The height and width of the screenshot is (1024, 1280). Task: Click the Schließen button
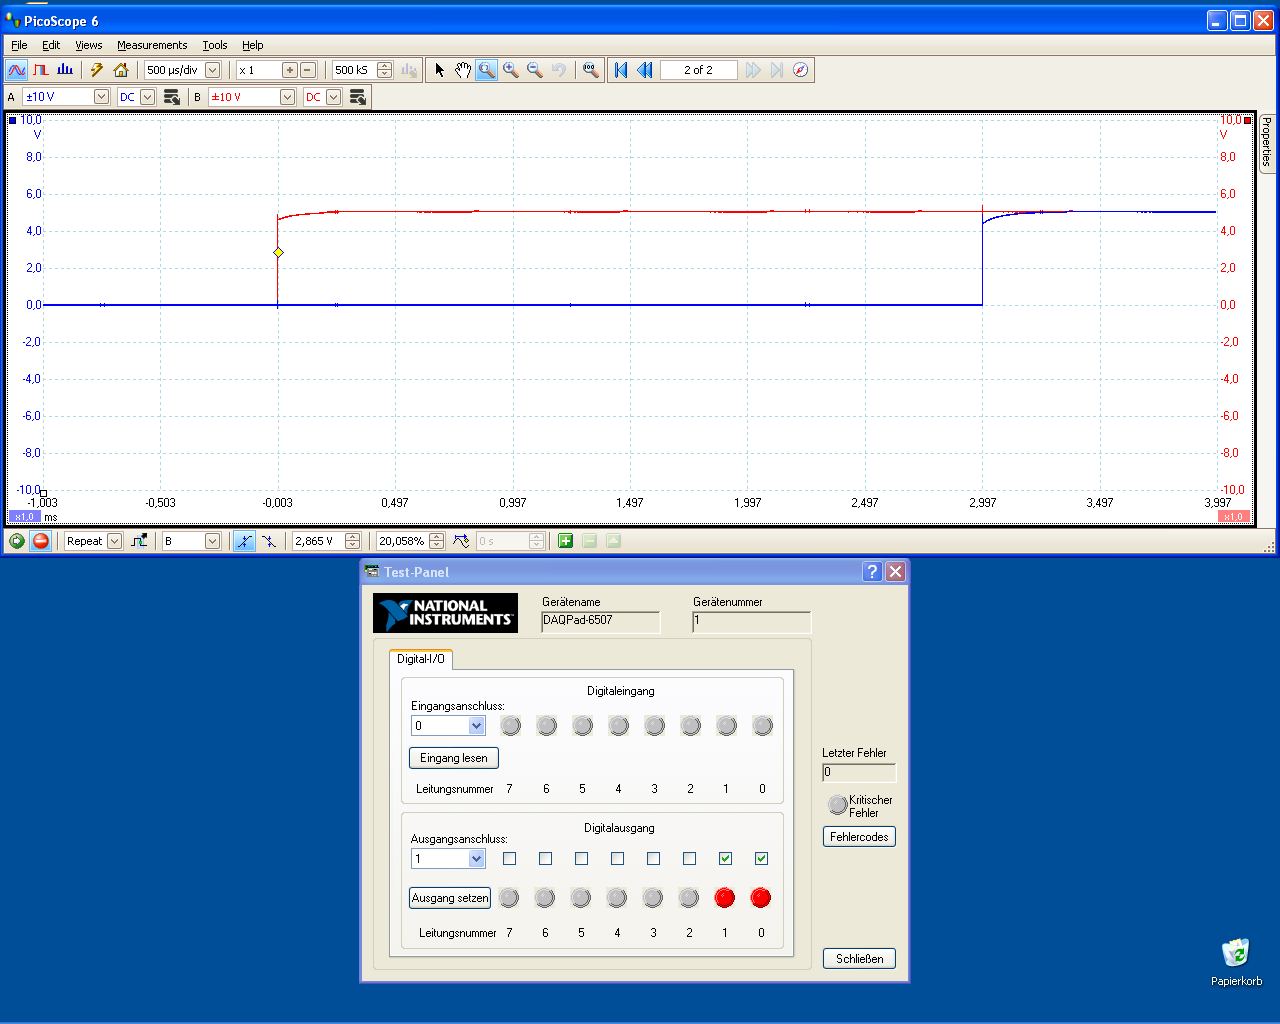click(x=860, y=959)
